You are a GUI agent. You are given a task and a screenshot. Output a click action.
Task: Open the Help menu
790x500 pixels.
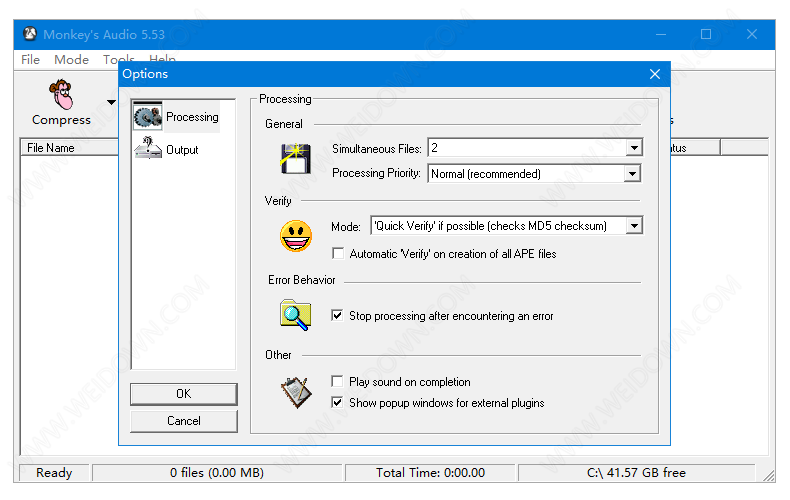pos(162,59)
